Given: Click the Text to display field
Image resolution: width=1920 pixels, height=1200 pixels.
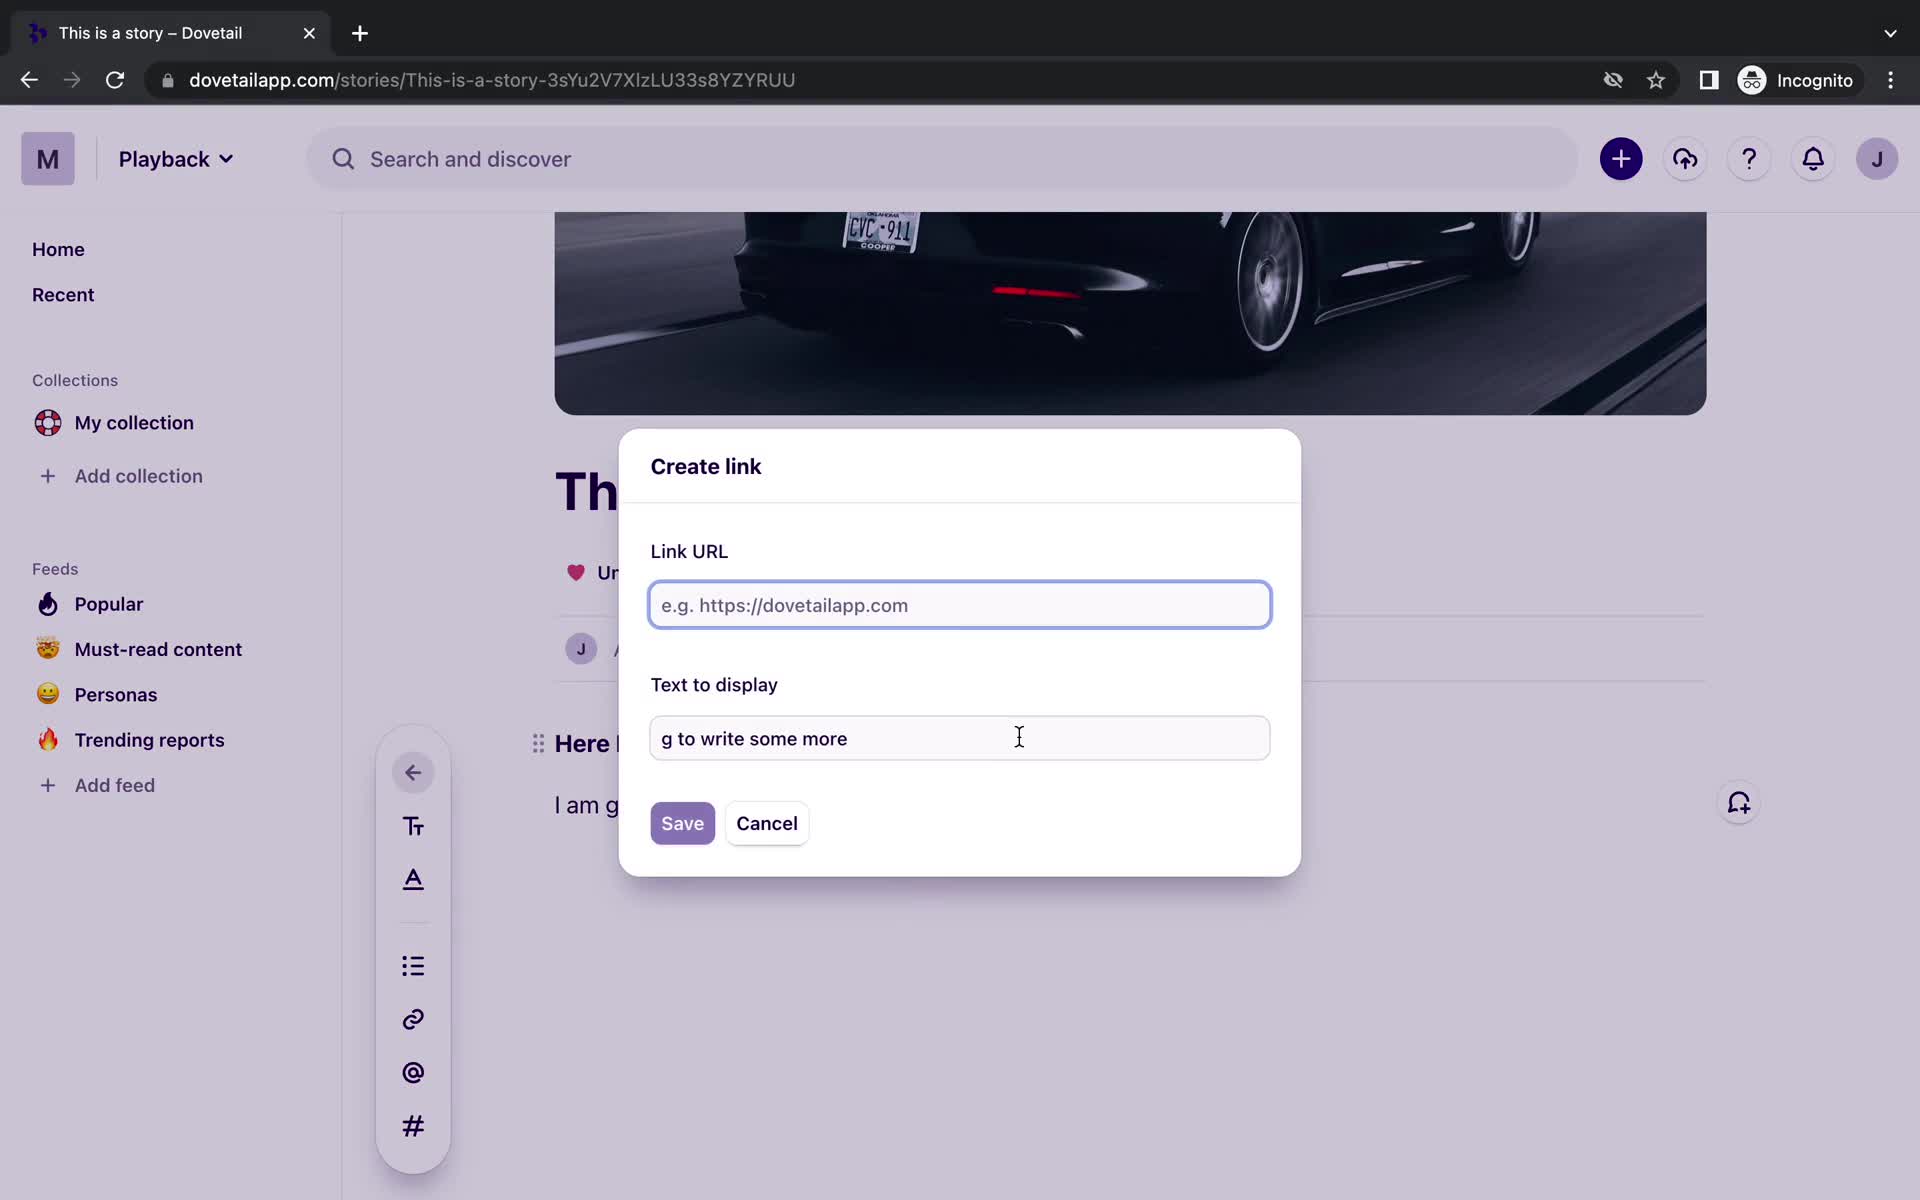Looking at the screenshot, I should pyautogui.click(x=960, y=738).
